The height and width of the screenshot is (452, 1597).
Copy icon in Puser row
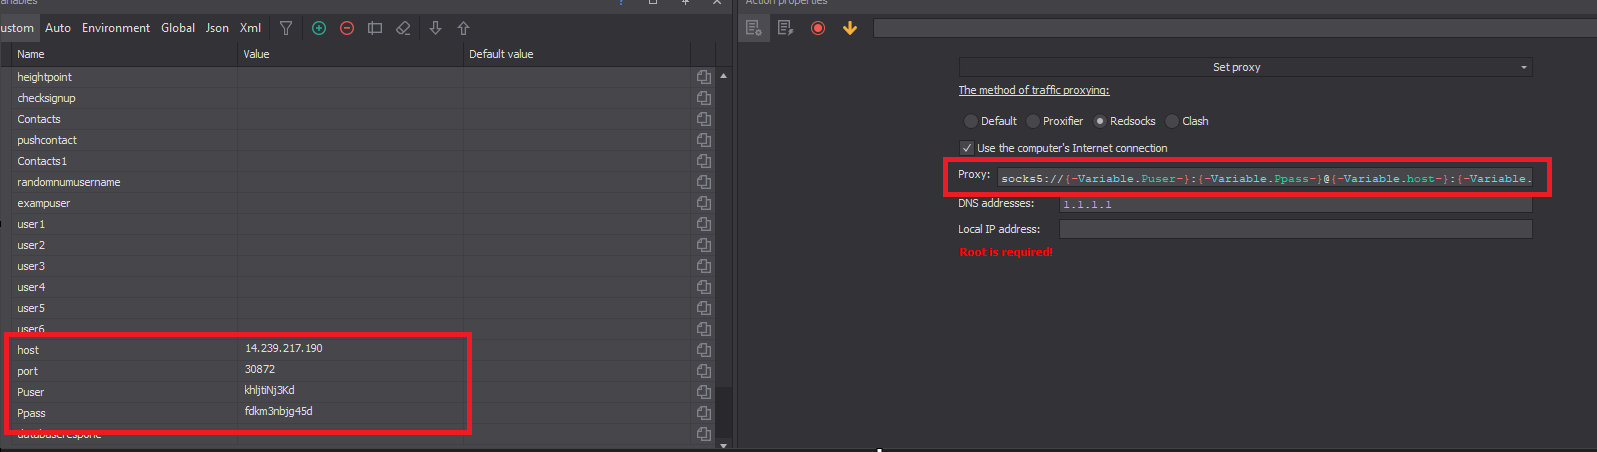(704, 392)
